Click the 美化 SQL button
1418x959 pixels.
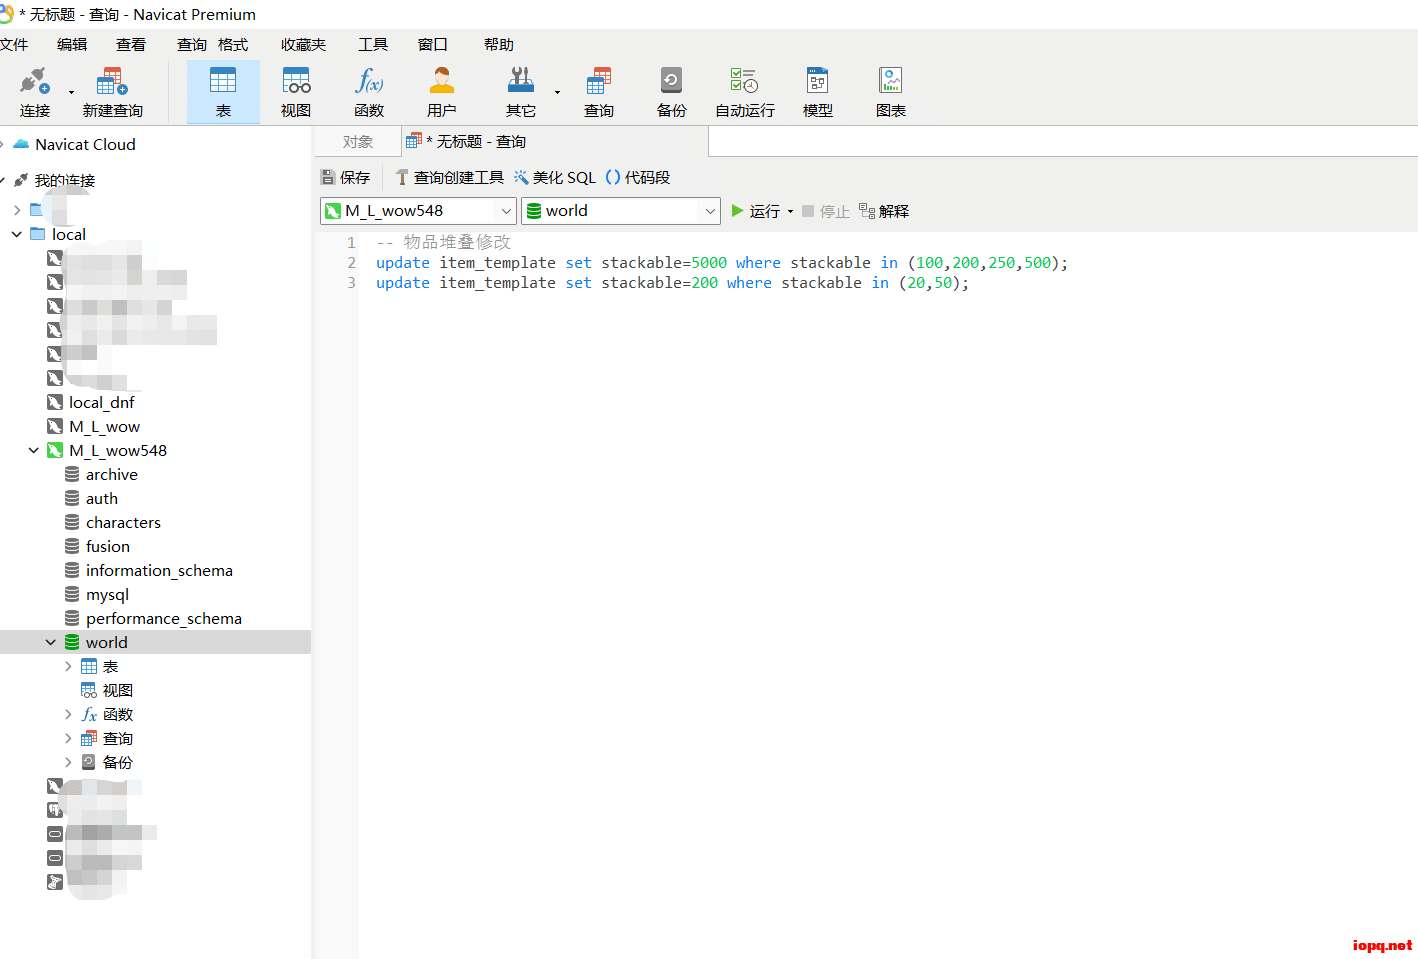point(555,178)
